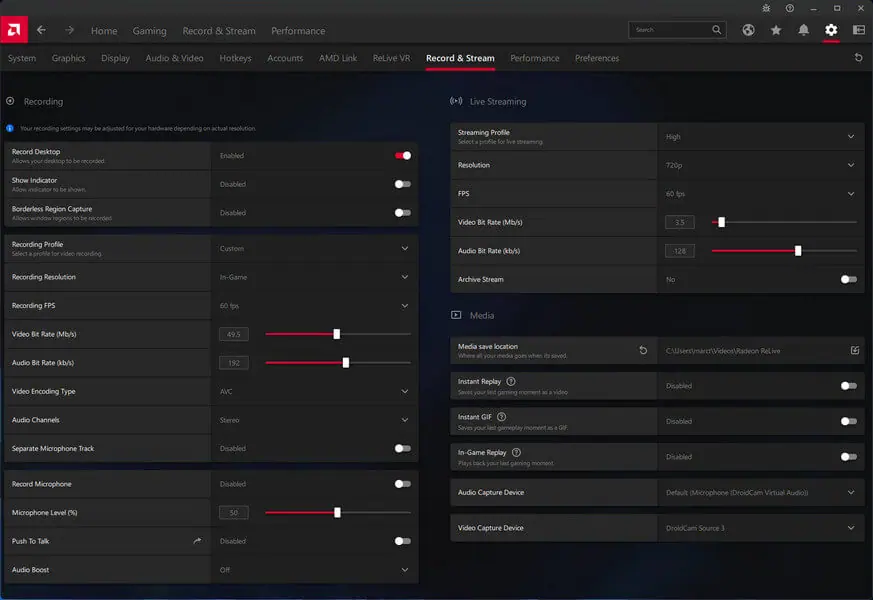Open the Audio Capture Device dropdown
This screenshot has height=600, width=873.
pyautogui.click(x=761, y=492)
